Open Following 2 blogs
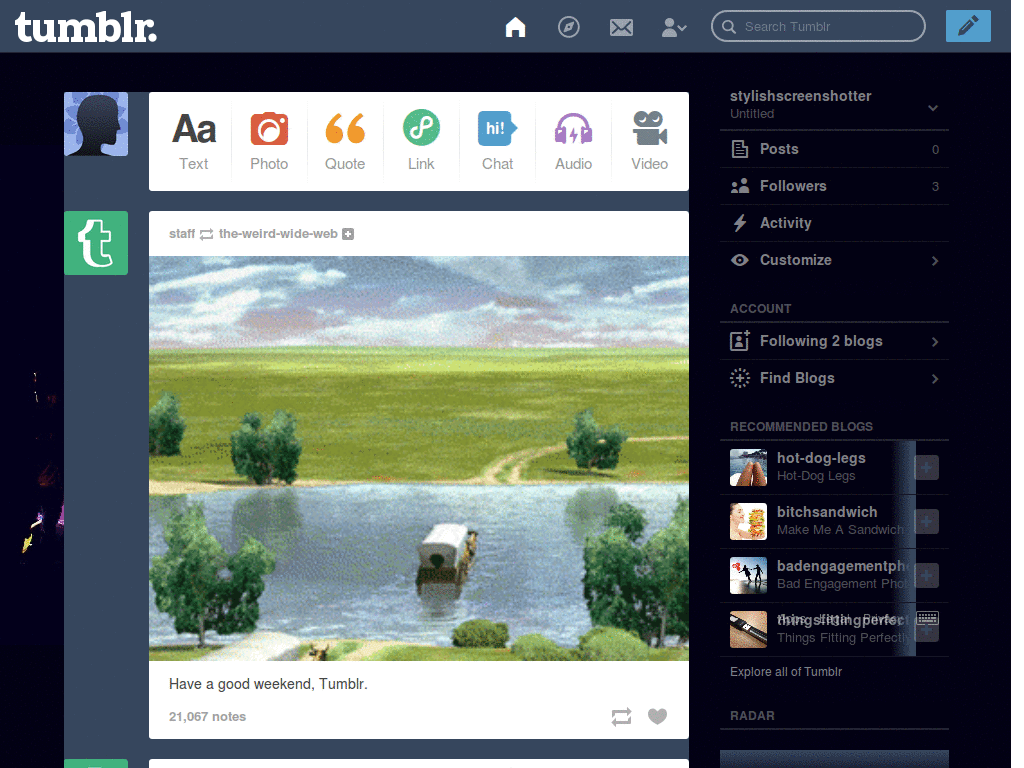The image size is (1024, 768). (834, 341)
